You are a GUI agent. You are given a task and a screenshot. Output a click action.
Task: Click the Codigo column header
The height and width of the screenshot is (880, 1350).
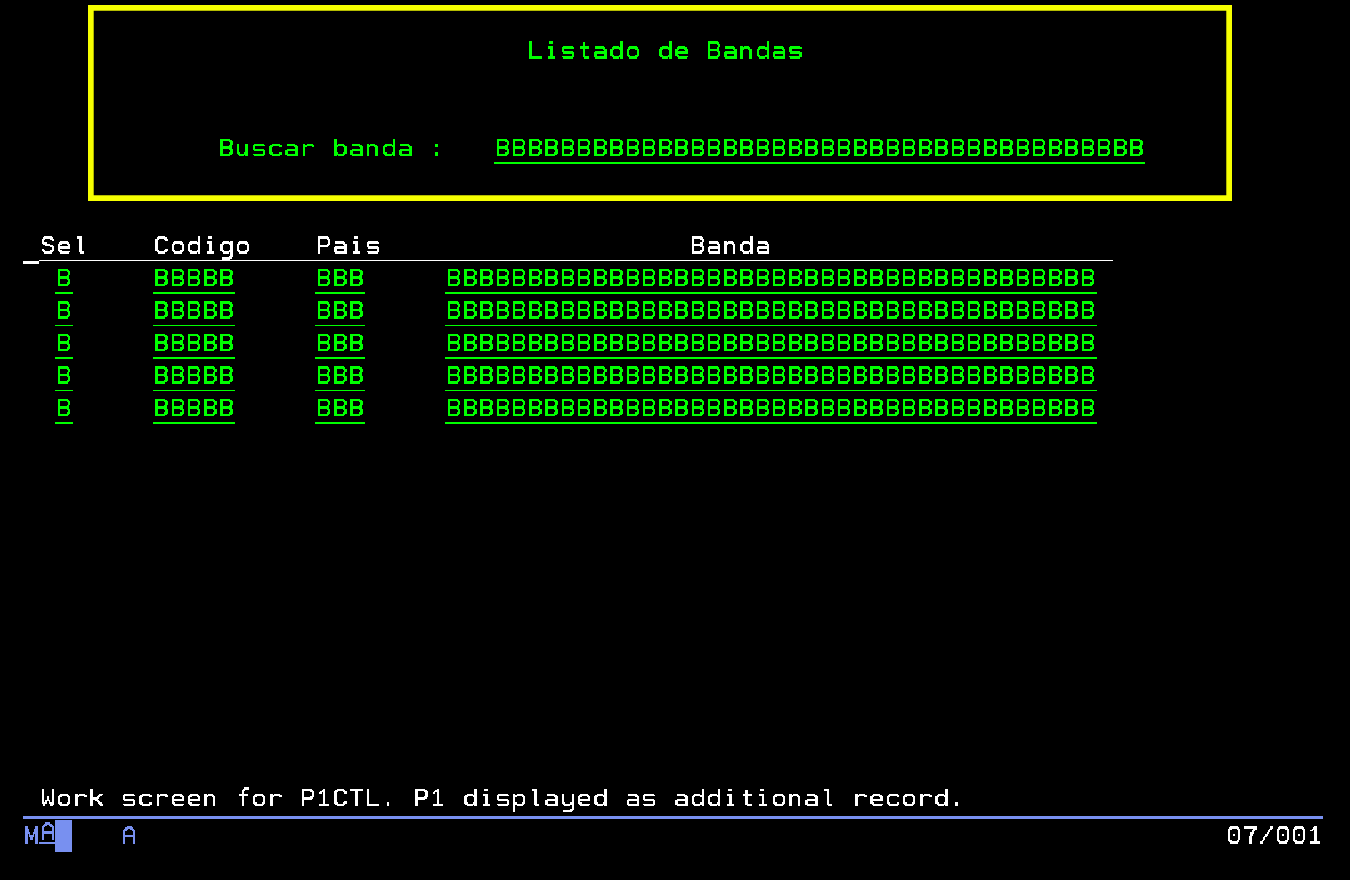[202, 246]
